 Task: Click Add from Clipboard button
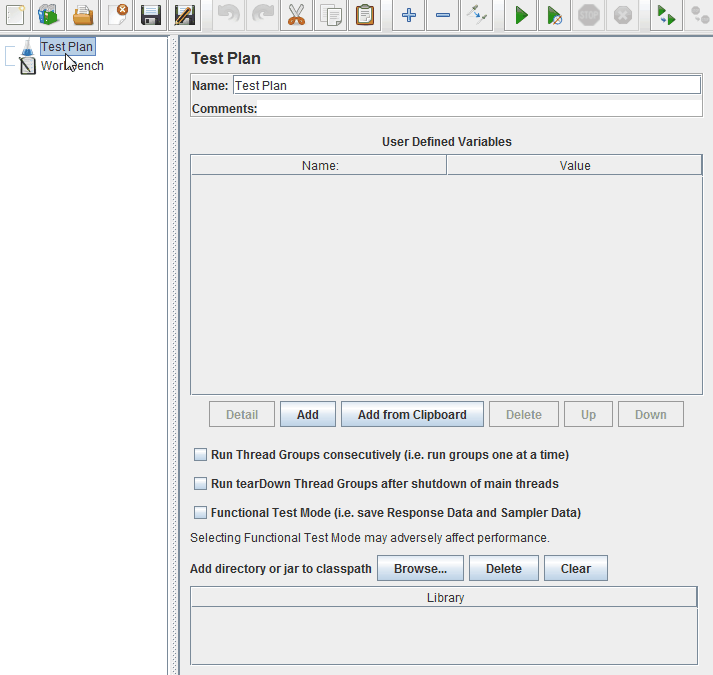(412, 414)
